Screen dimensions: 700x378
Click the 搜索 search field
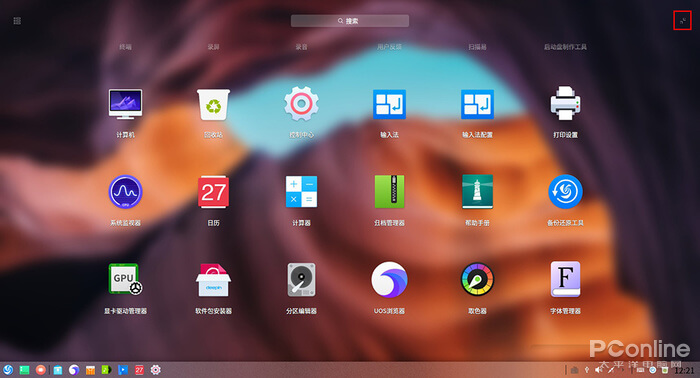pyautogui.click(x=350, y=21)
